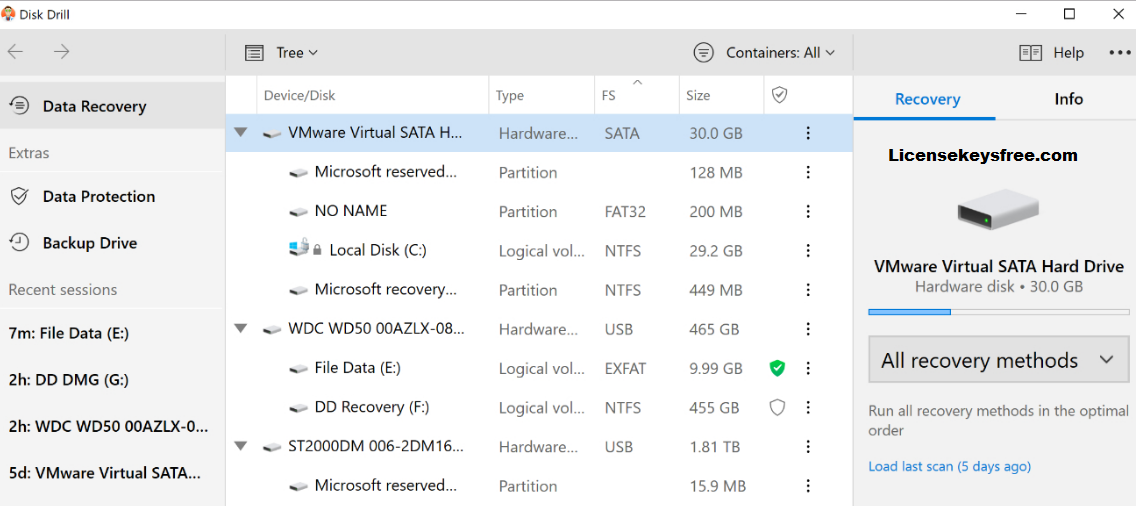Click the Data Recovery sidebar icon
Viewport: 1136px width, 506px height.
(x=20, y=106)
